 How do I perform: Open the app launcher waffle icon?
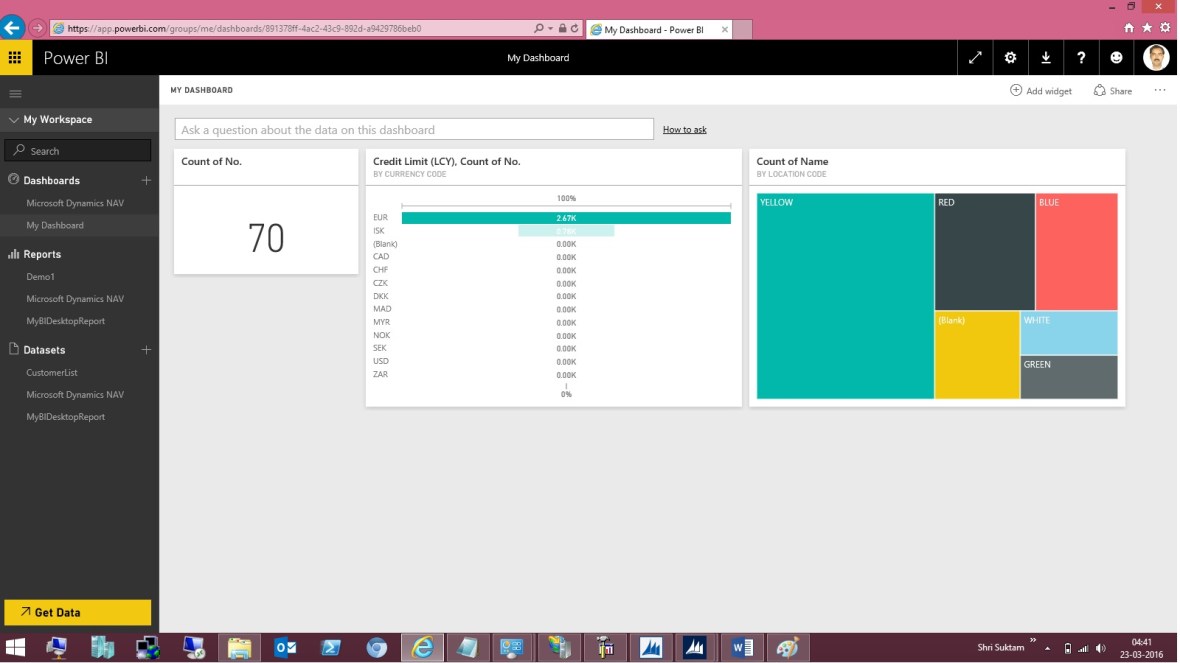click(x=15, y=58)
